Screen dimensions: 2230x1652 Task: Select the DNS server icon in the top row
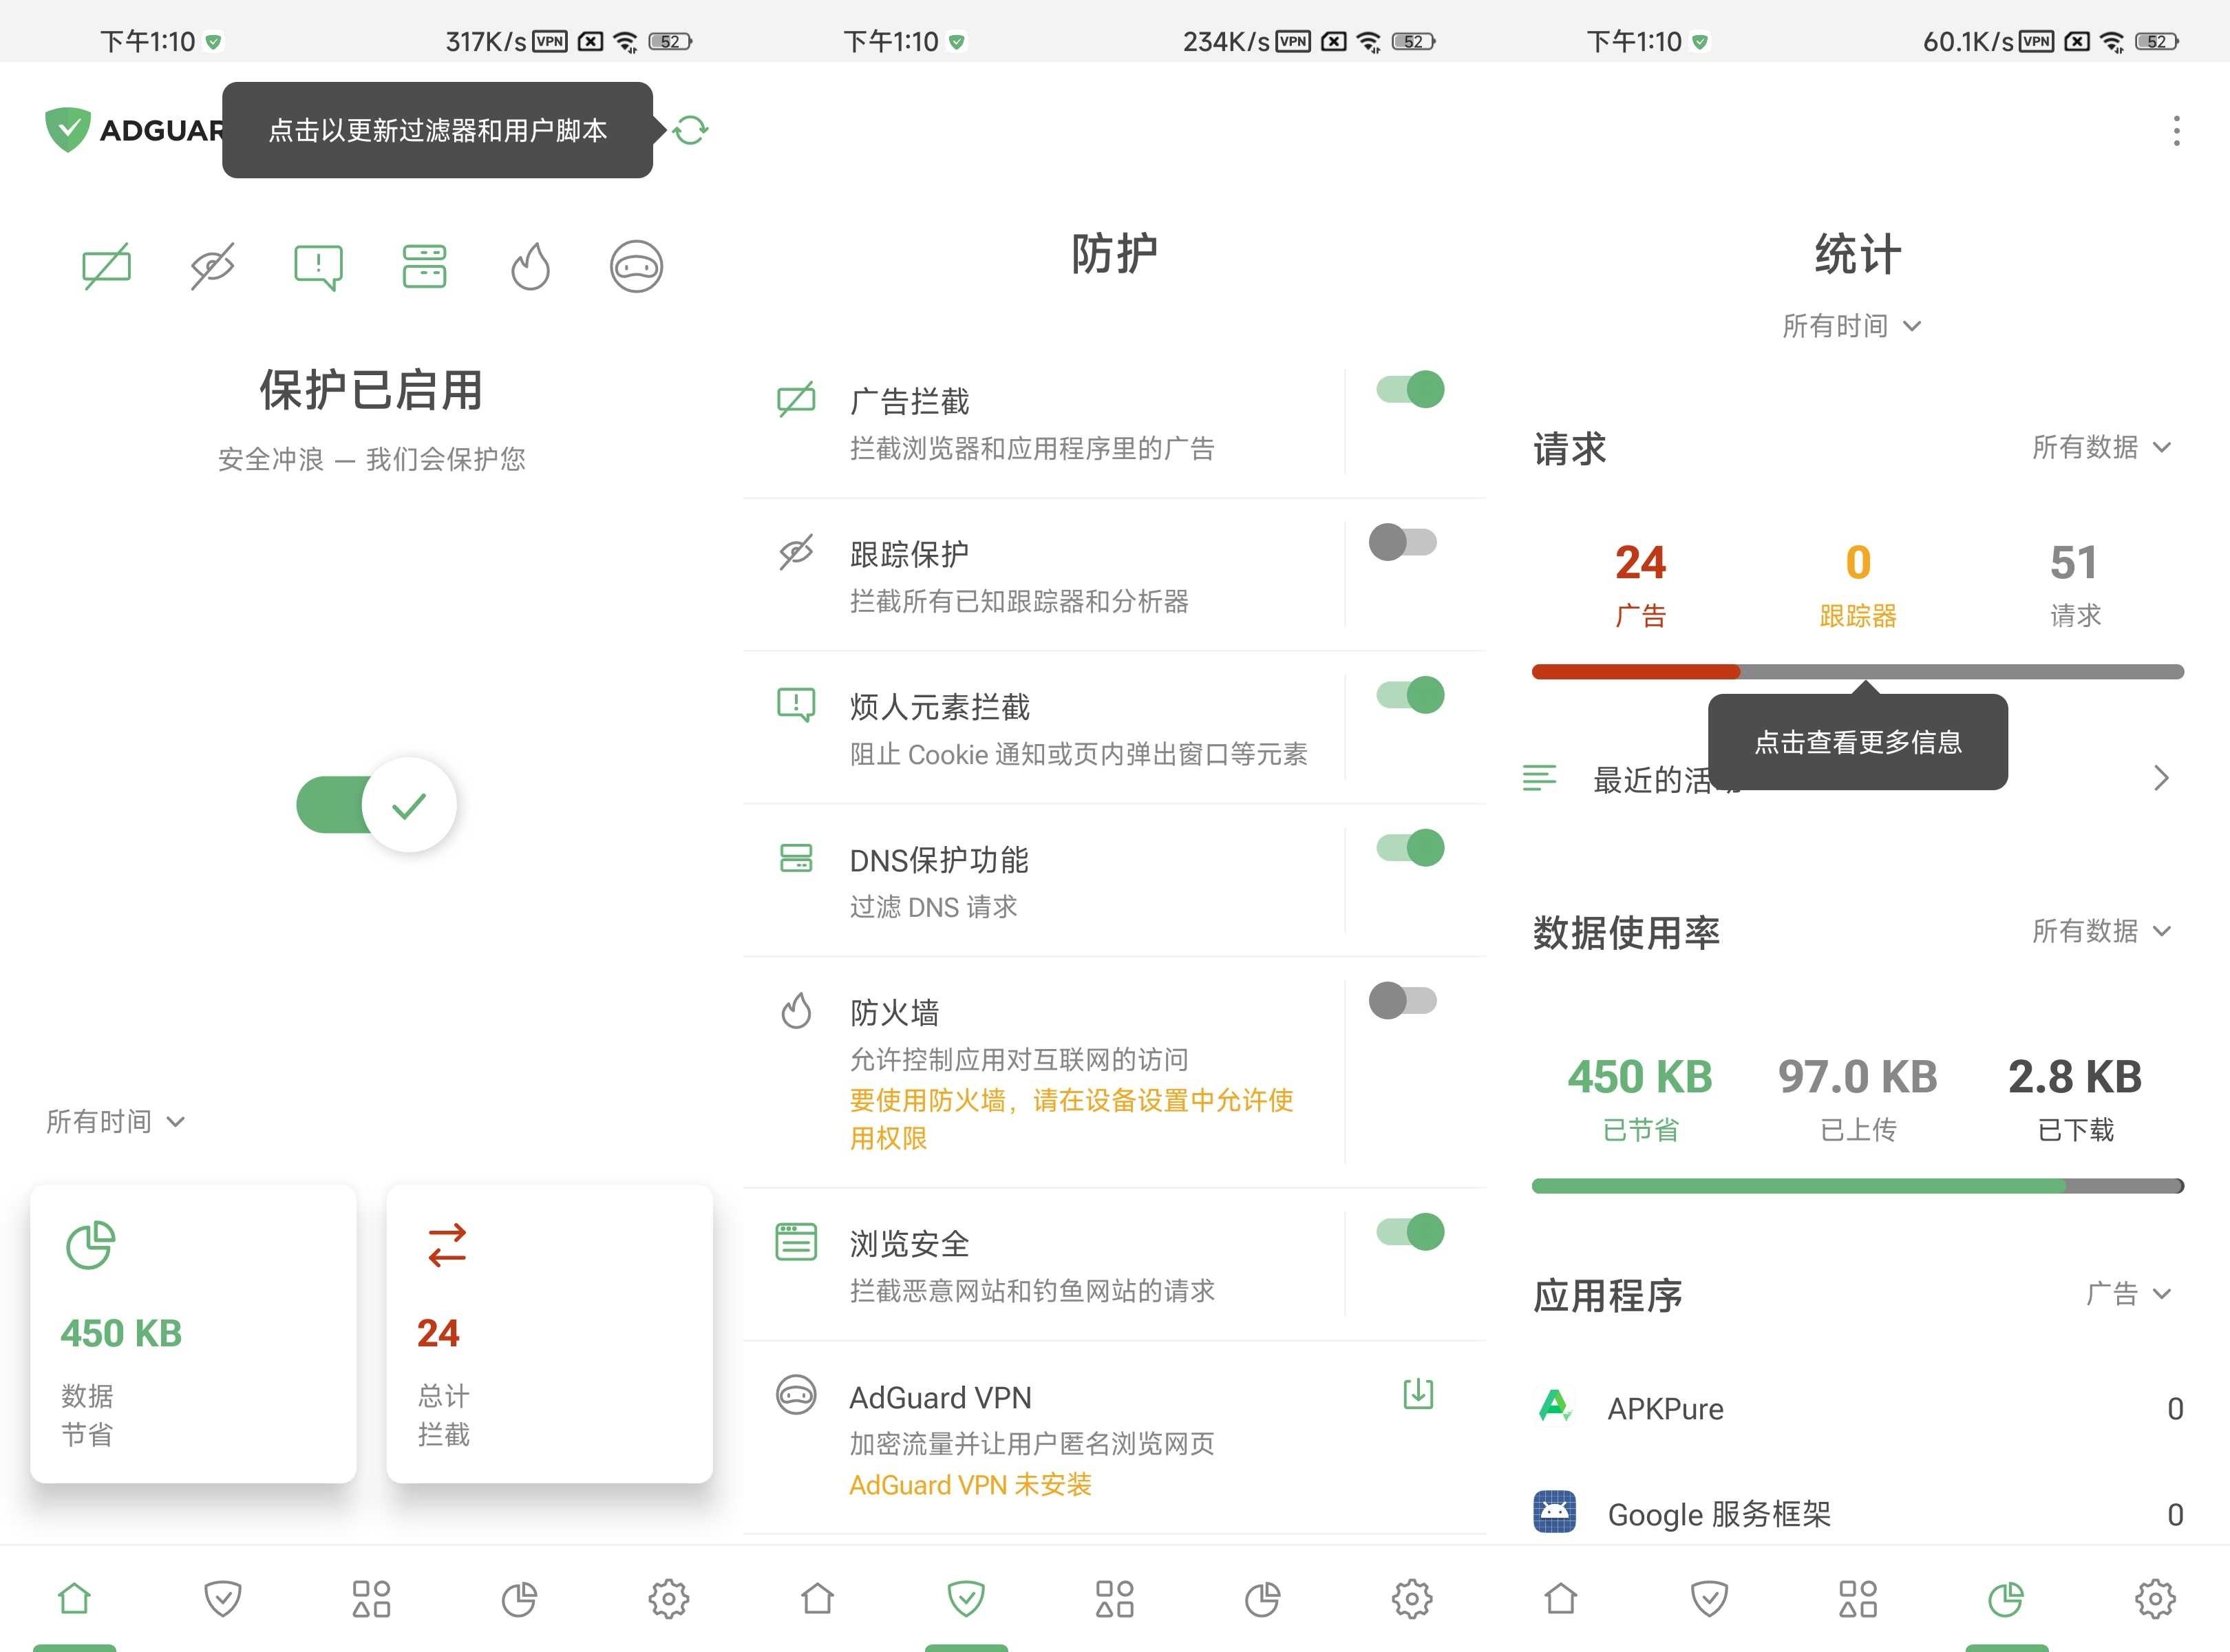424,265
